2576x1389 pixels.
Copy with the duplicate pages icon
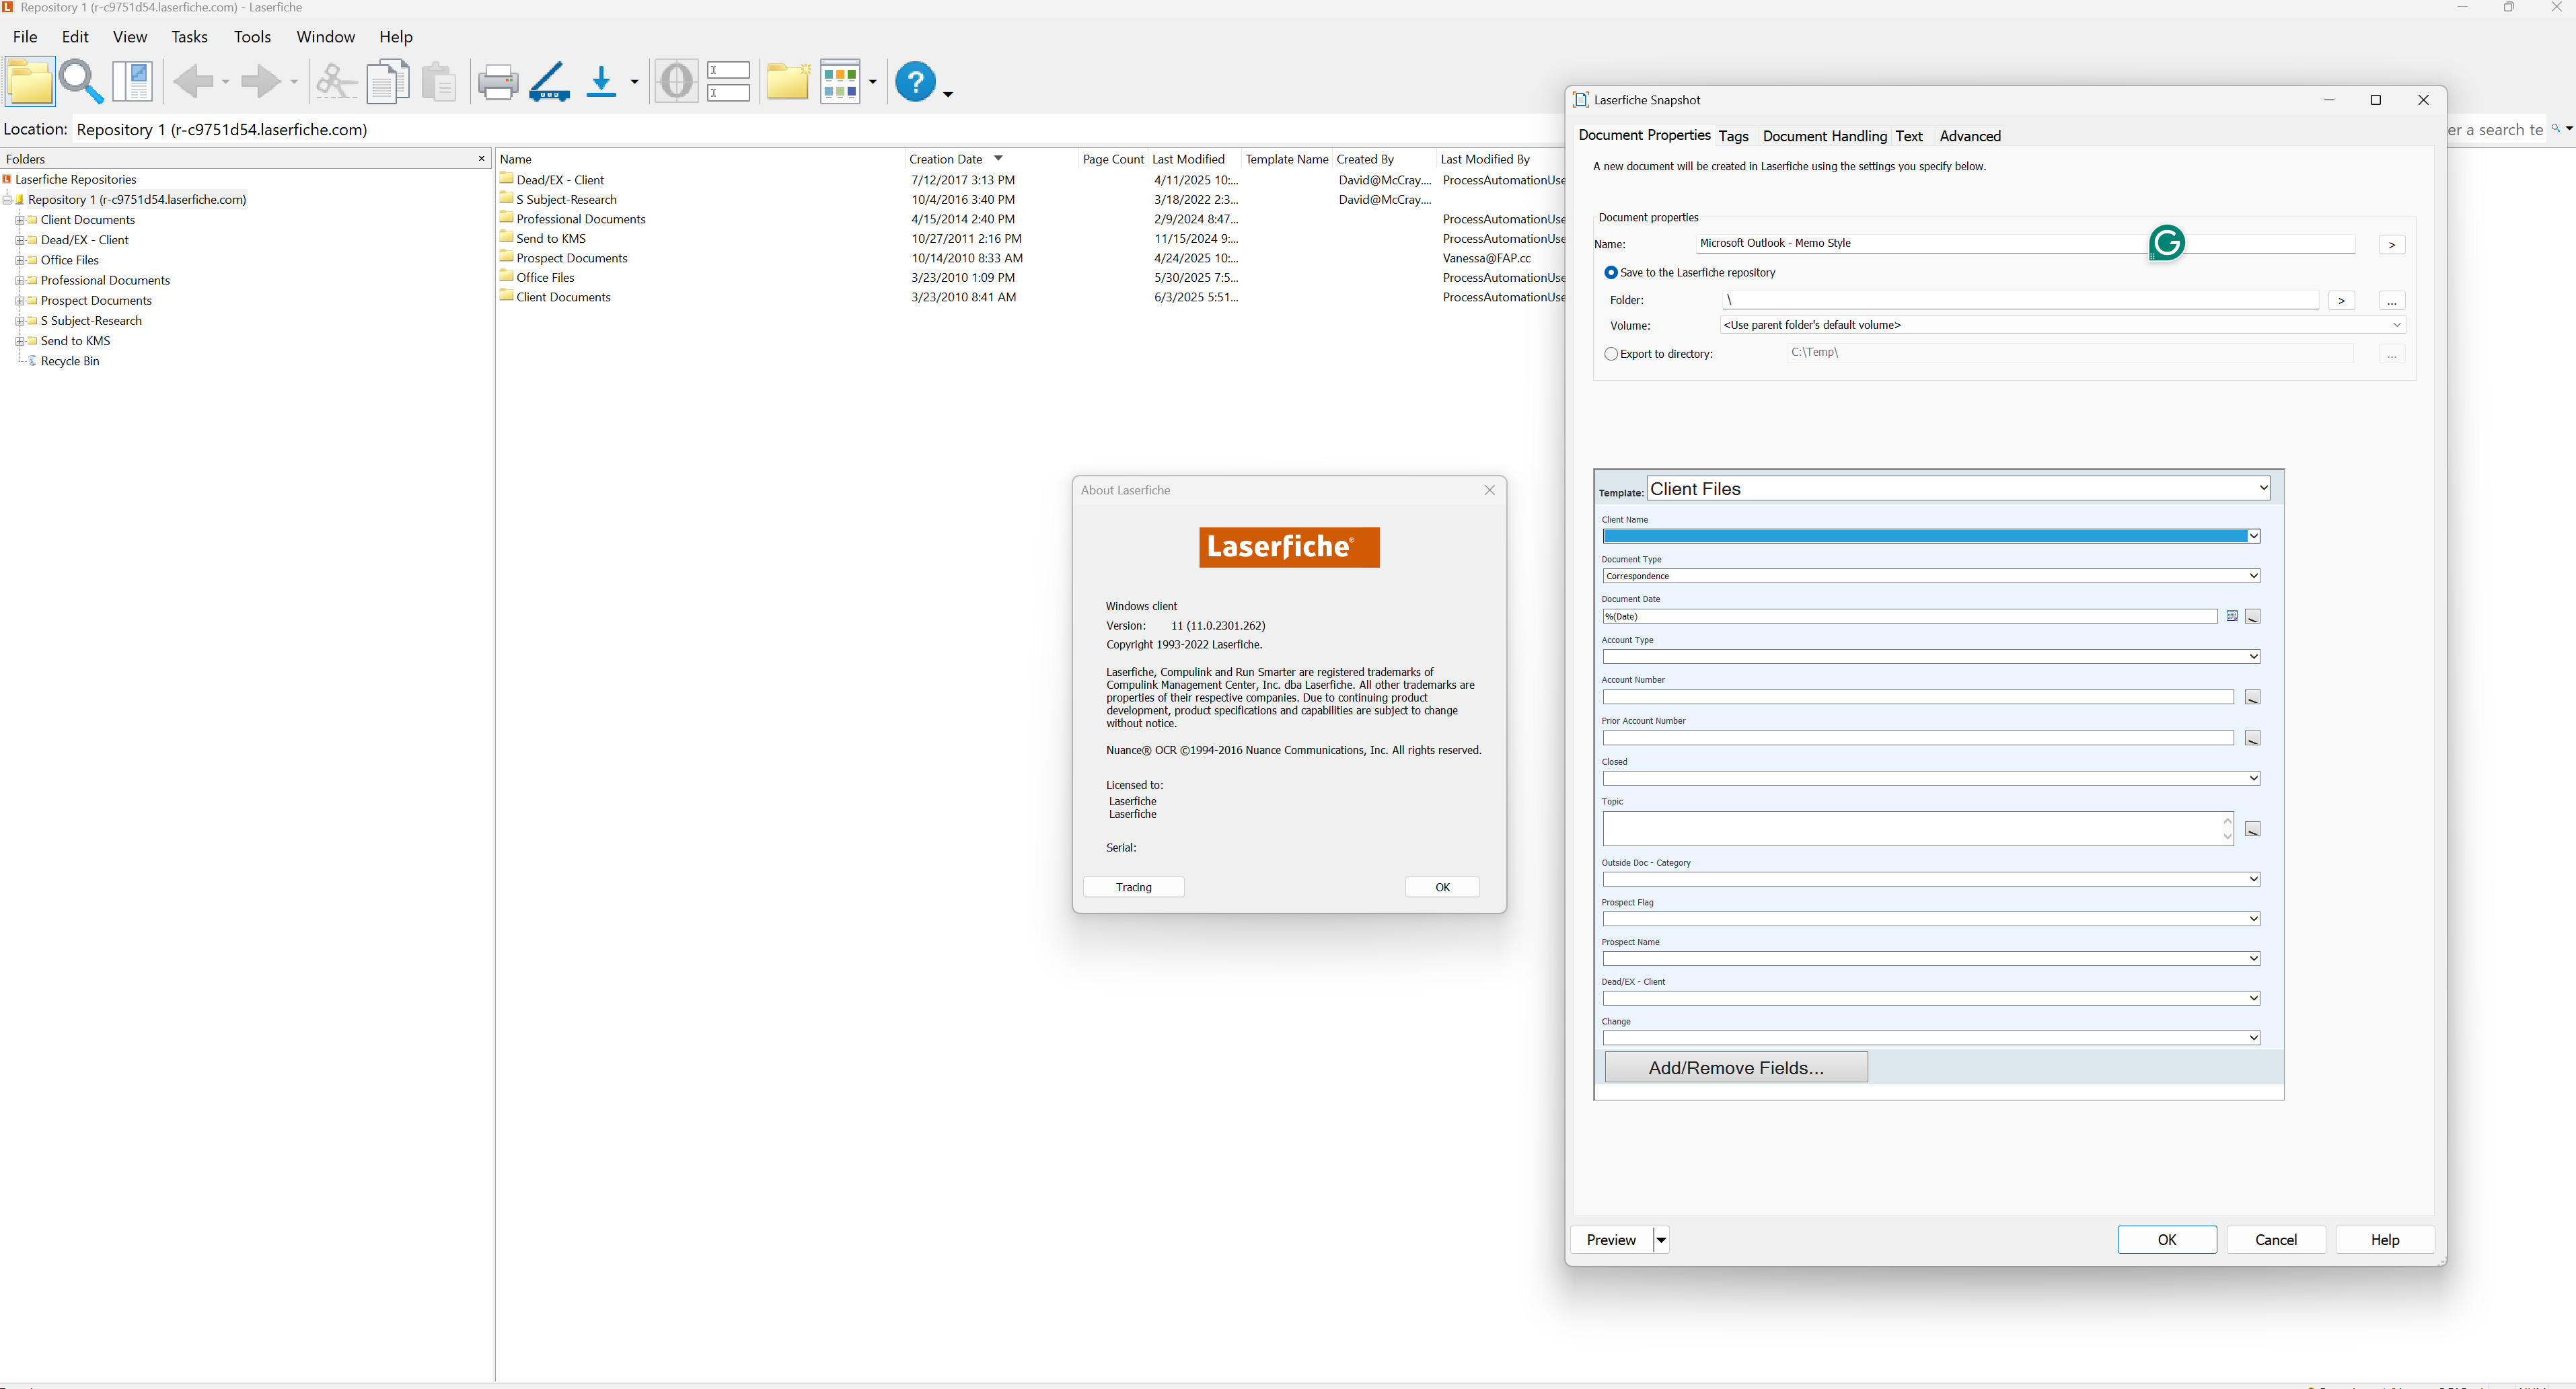388,81
